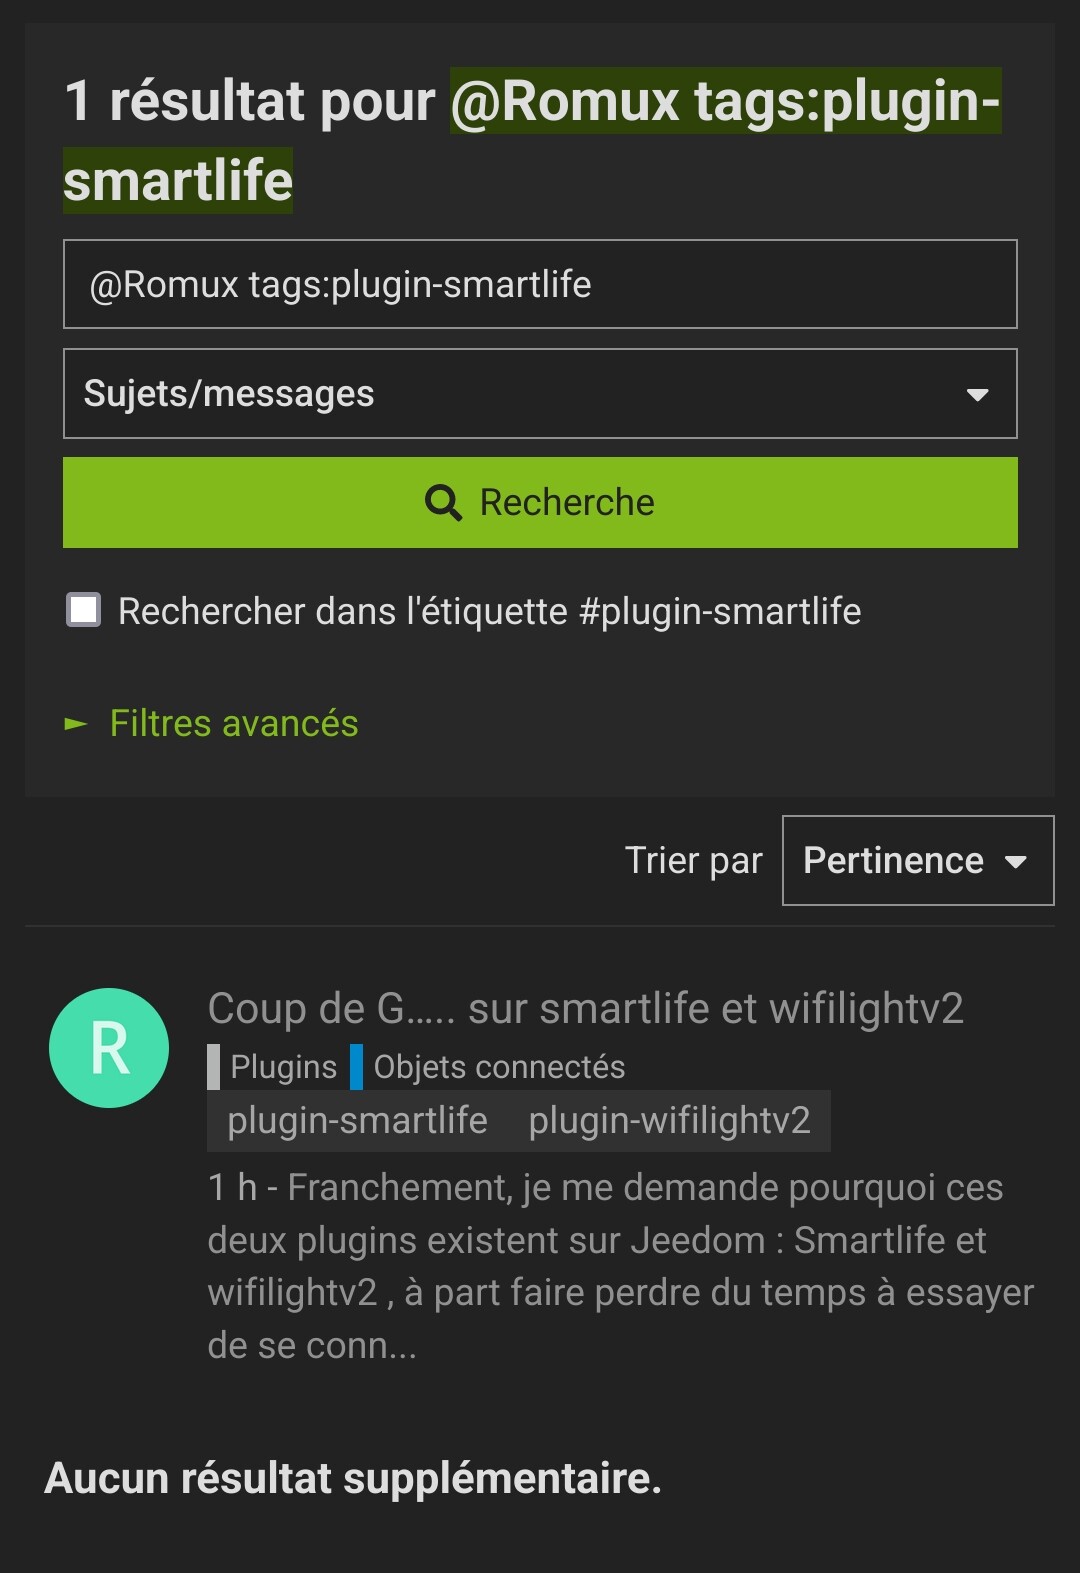Click the magnifying glass icon on Recherche
The width and height of the screenshot is (1080, 1573).
[x=443, y=502]
